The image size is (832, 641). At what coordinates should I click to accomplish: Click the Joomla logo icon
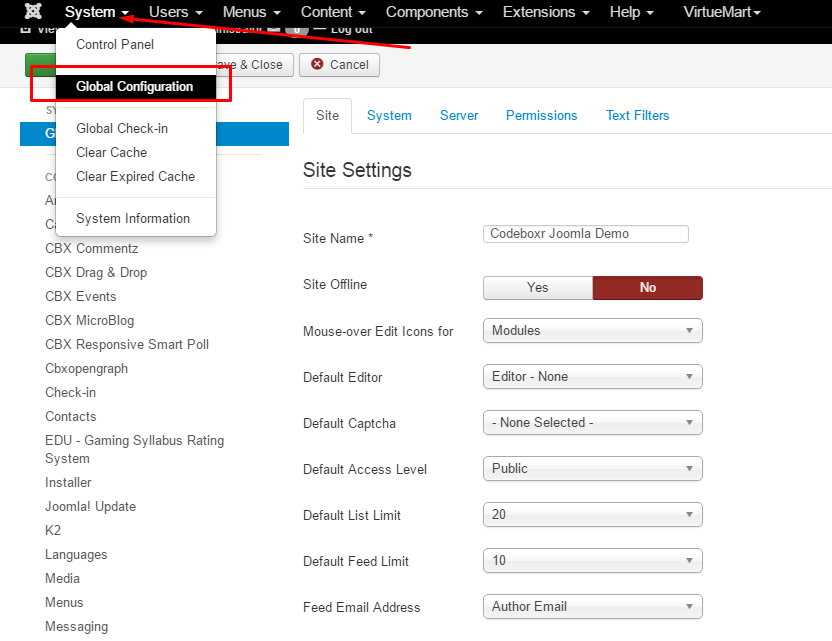[33, 11]
